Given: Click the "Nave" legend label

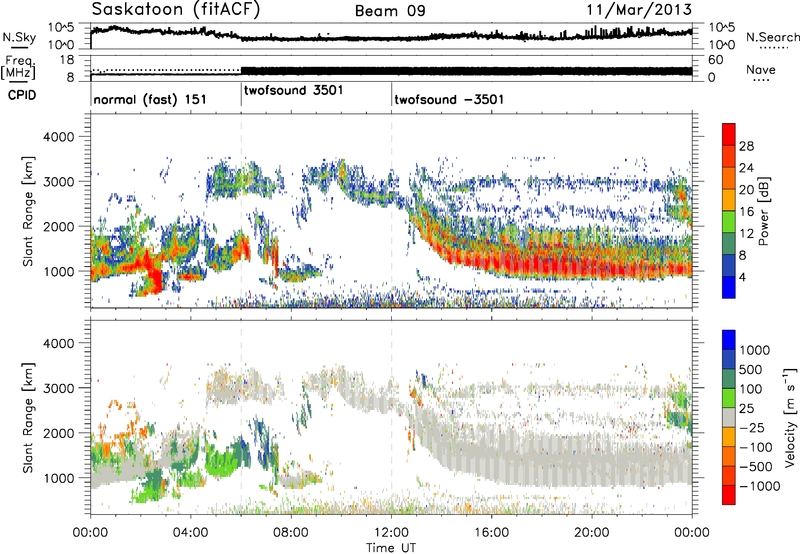Looking at the screenshot, I should [761, 70].
